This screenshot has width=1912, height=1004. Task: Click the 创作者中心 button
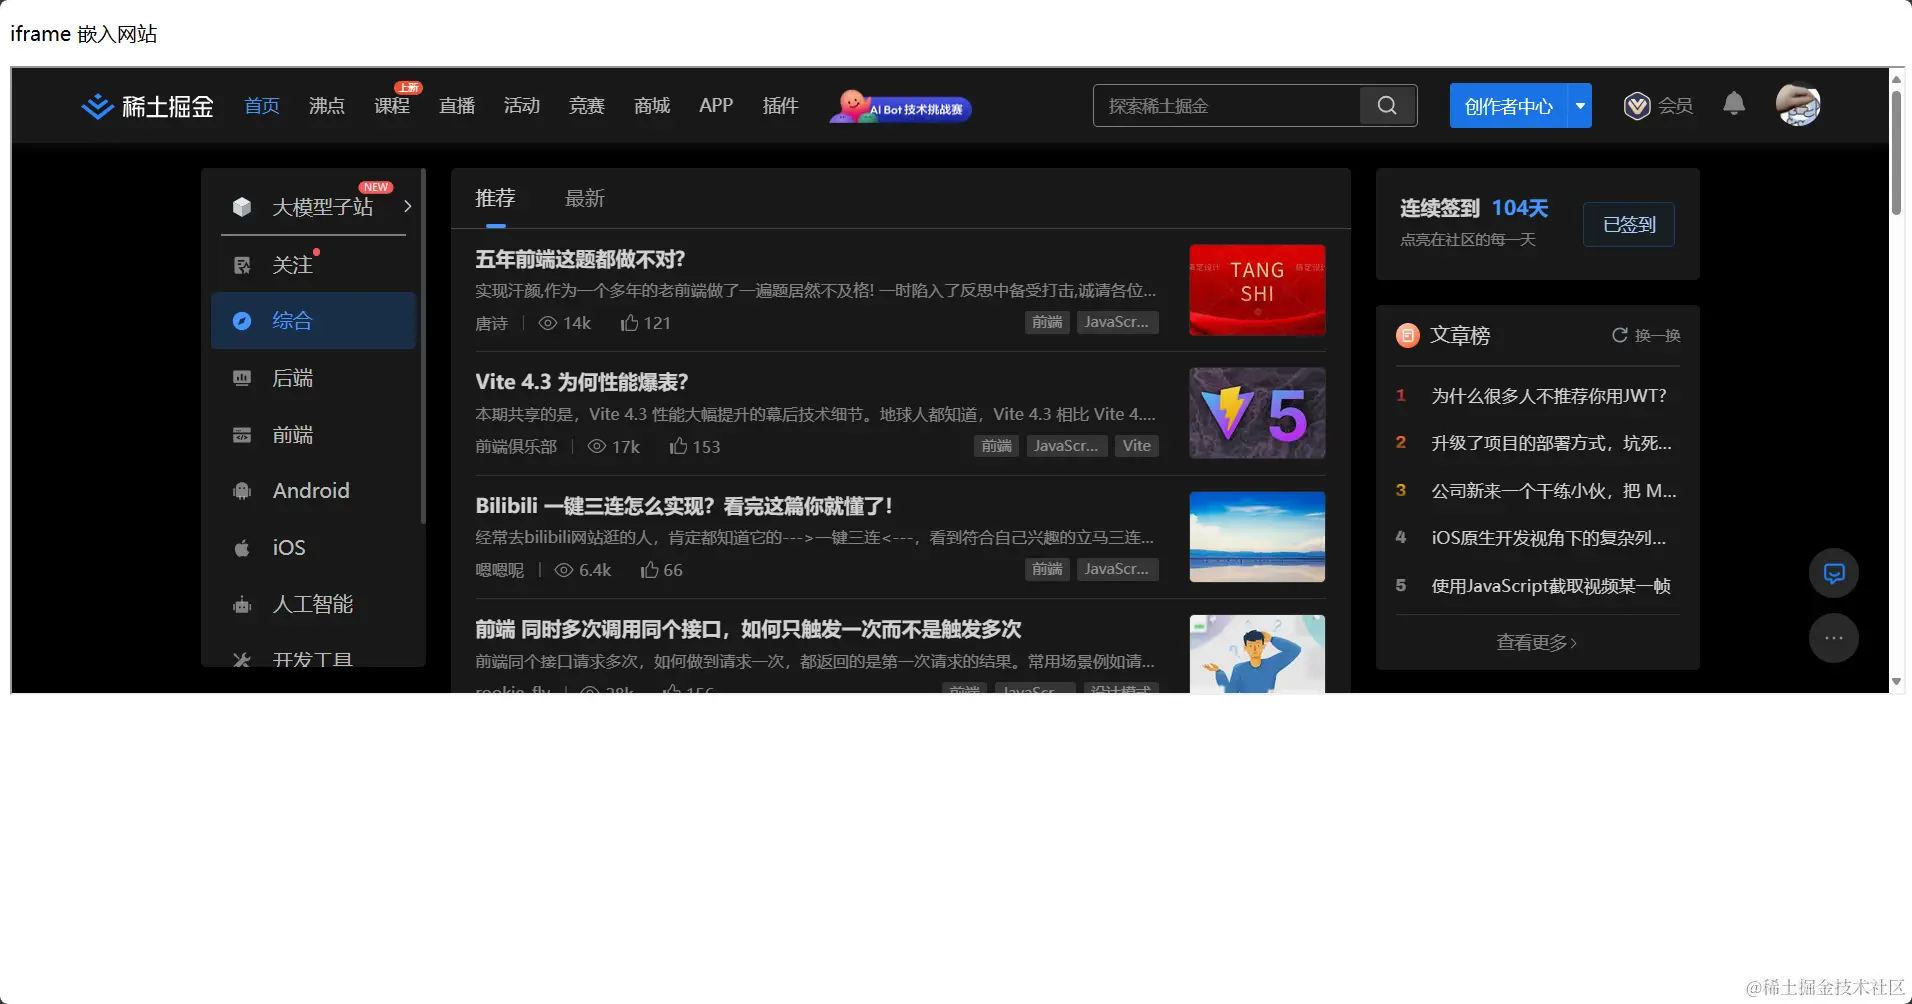pos(1509,105)
